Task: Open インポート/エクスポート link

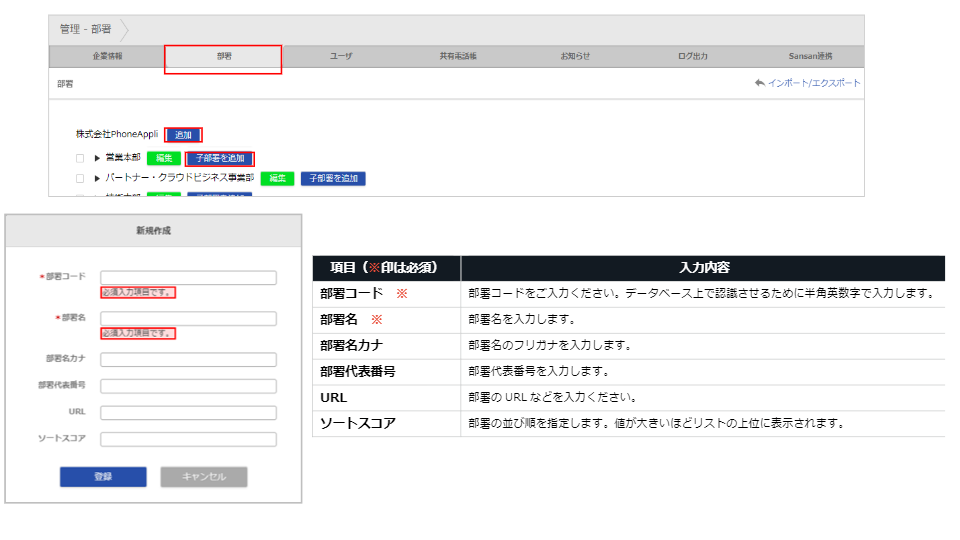Action: 814,83
